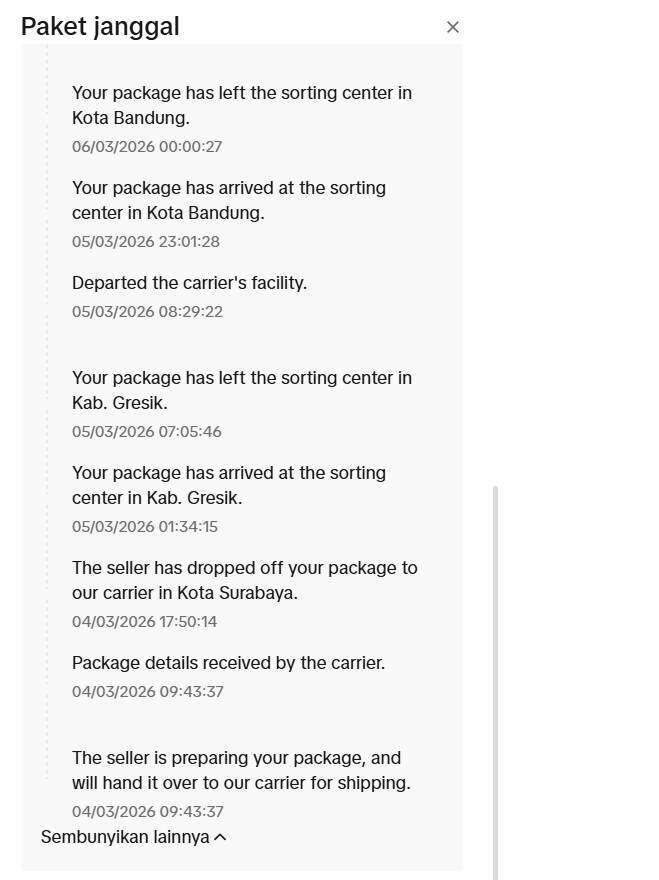659x880 pixels.
Task: Collapse history via Sembunyikan lainnya
Action: pyautogui.click(x=125, y=837)
